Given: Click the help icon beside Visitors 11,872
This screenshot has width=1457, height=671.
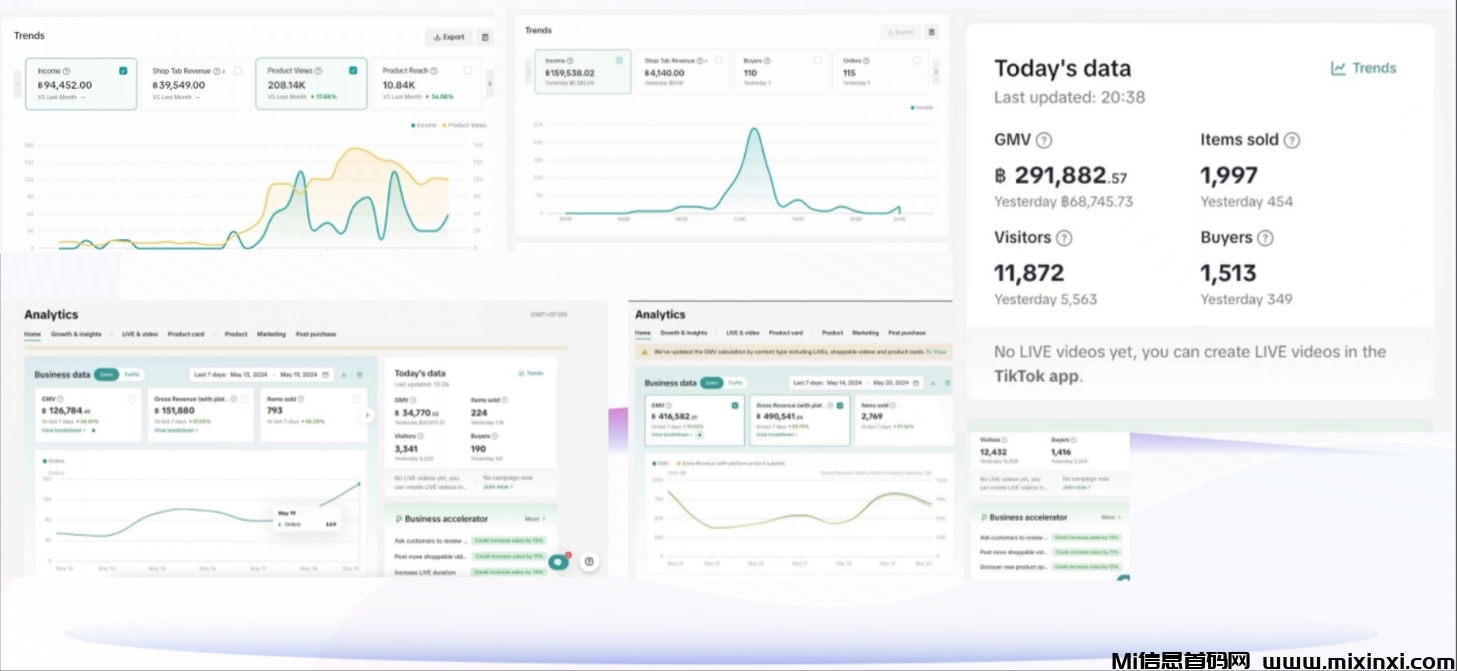Looking at the screenshot, I should click(x=1064, y=238).
